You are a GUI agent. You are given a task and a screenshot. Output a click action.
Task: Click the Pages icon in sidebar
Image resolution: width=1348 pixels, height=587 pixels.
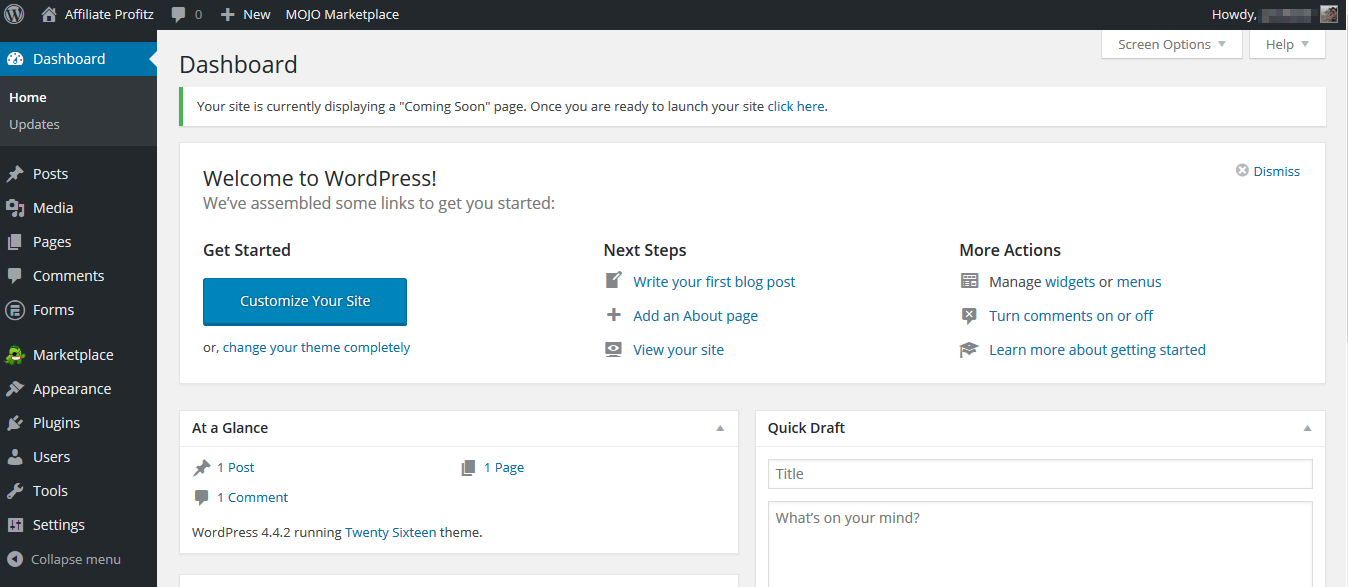click(x=15, y=242)
